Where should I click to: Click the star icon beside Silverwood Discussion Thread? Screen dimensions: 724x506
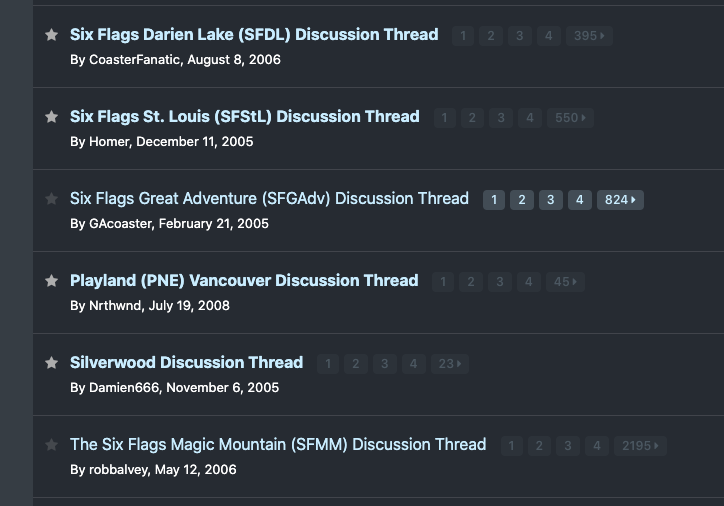[52, 363]
